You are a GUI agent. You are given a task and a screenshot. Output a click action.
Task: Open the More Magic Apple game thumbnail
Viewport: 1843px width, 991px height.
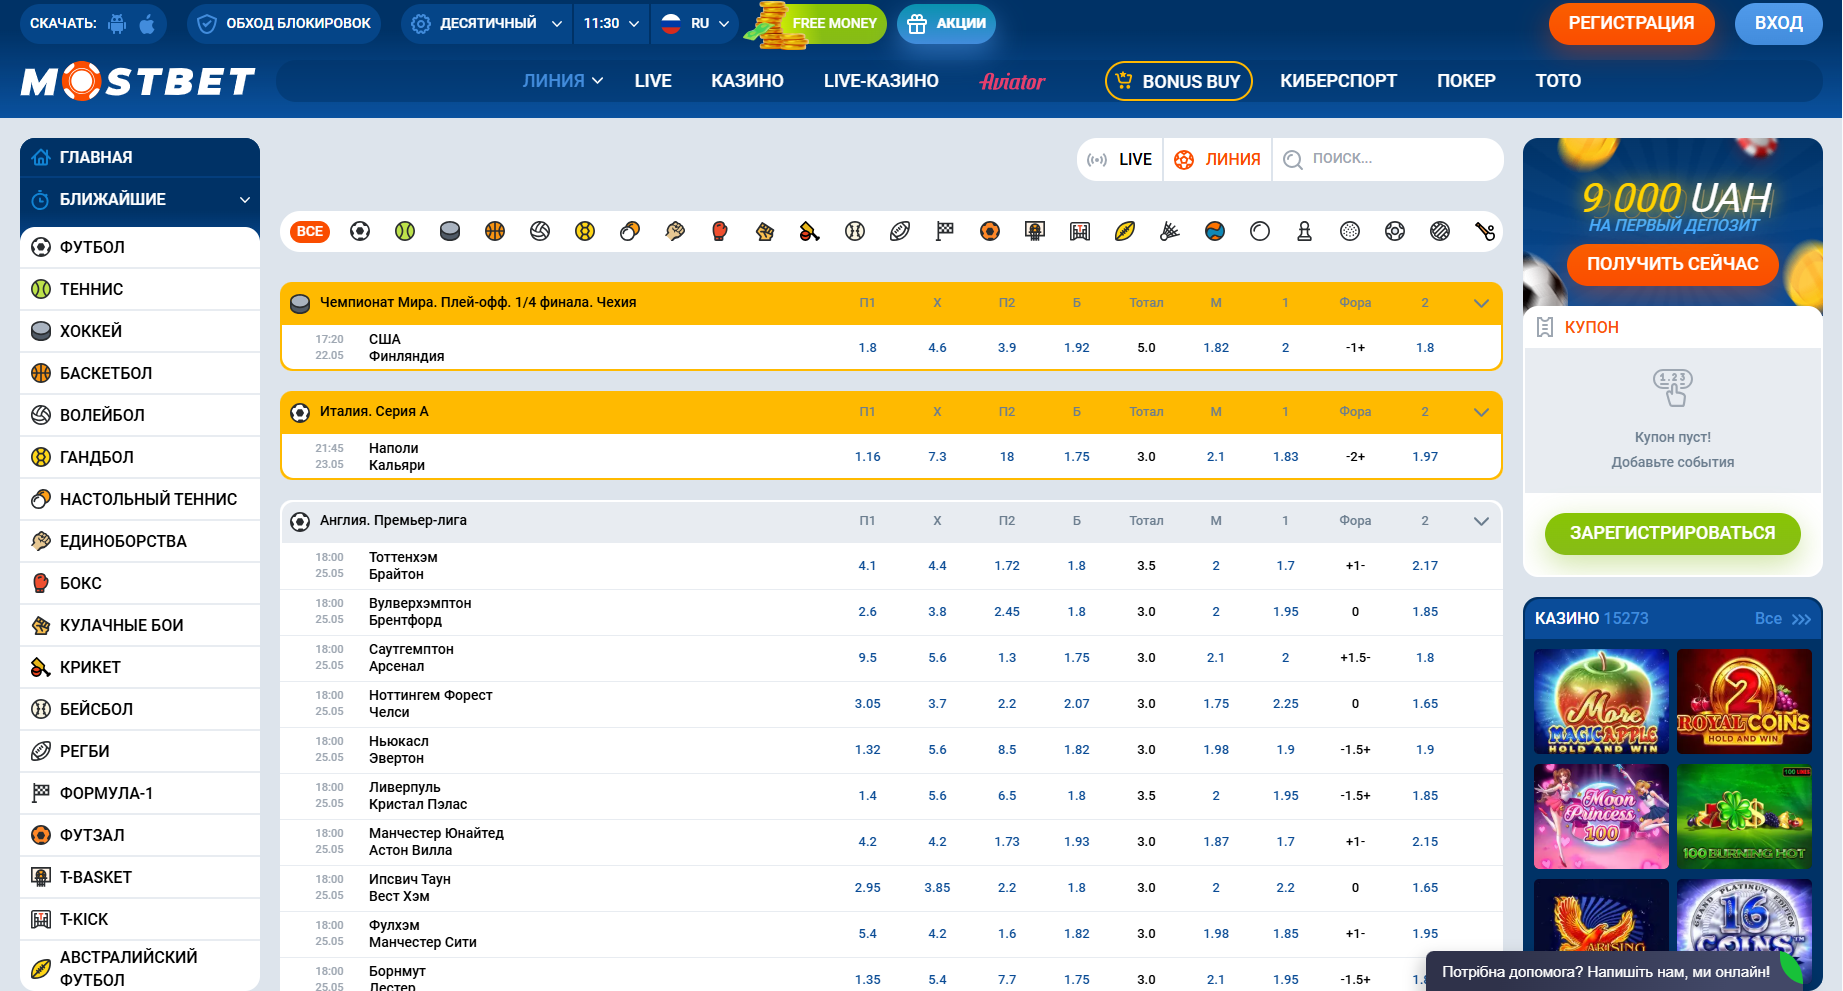[1601, 701]
